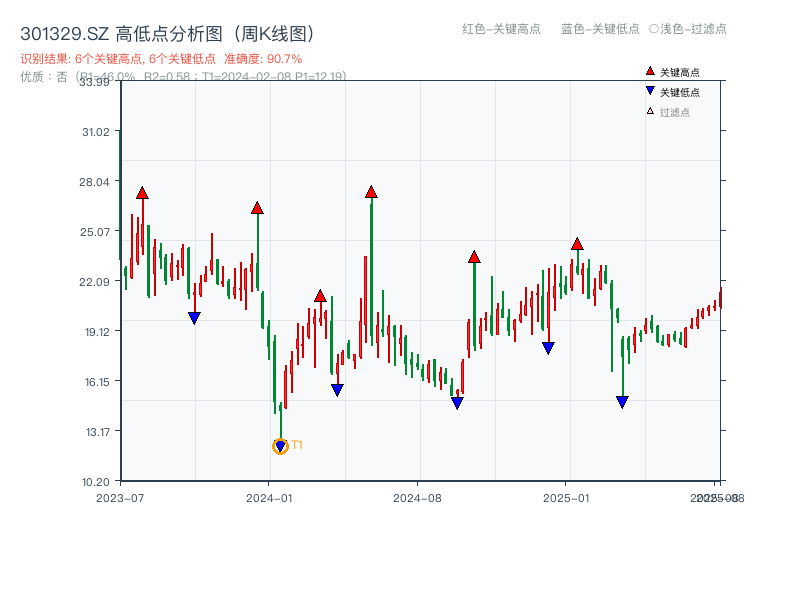Select the blue marker near the August 2024 bottom
Image resolution: width=800 pixels, height=600 pixels.
click(458, 402)
